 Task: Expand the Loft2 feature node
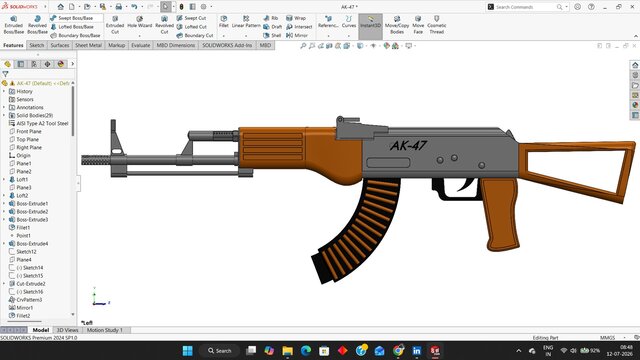coord(4,196)
